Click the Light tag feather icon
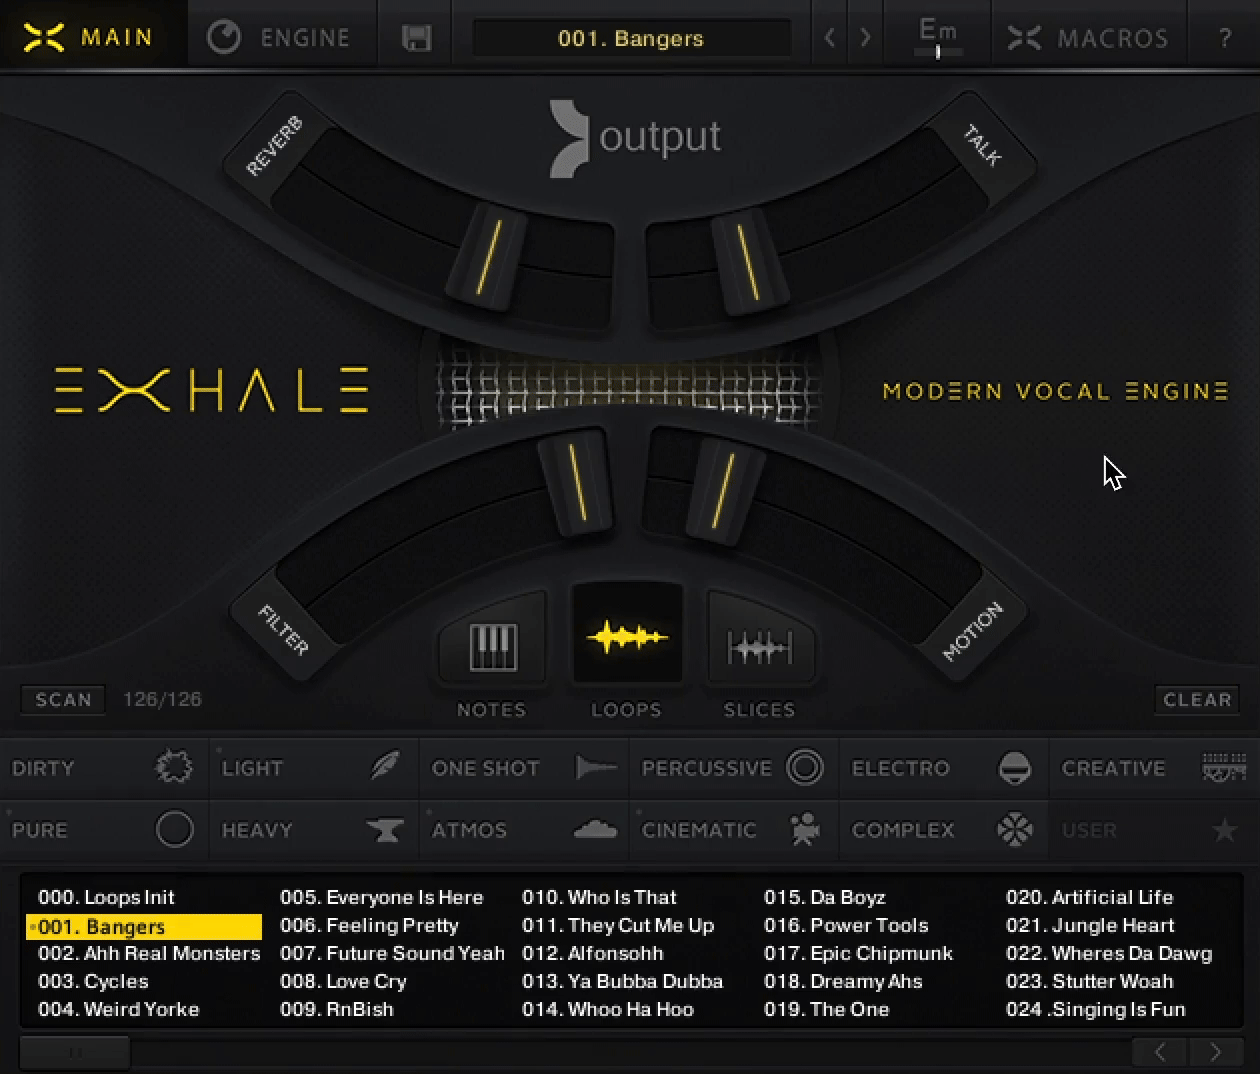 384,767
